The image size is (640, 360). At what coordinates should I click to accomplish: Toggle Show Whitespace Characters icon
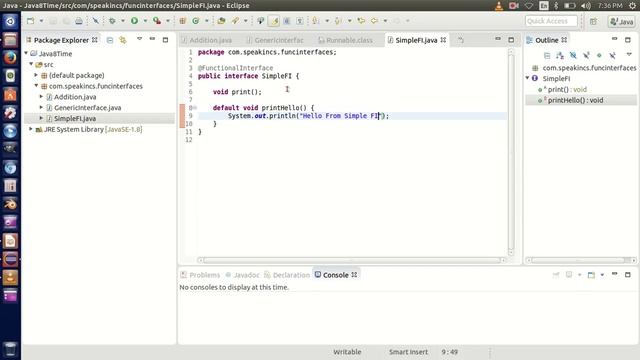[x=300, y=21]
